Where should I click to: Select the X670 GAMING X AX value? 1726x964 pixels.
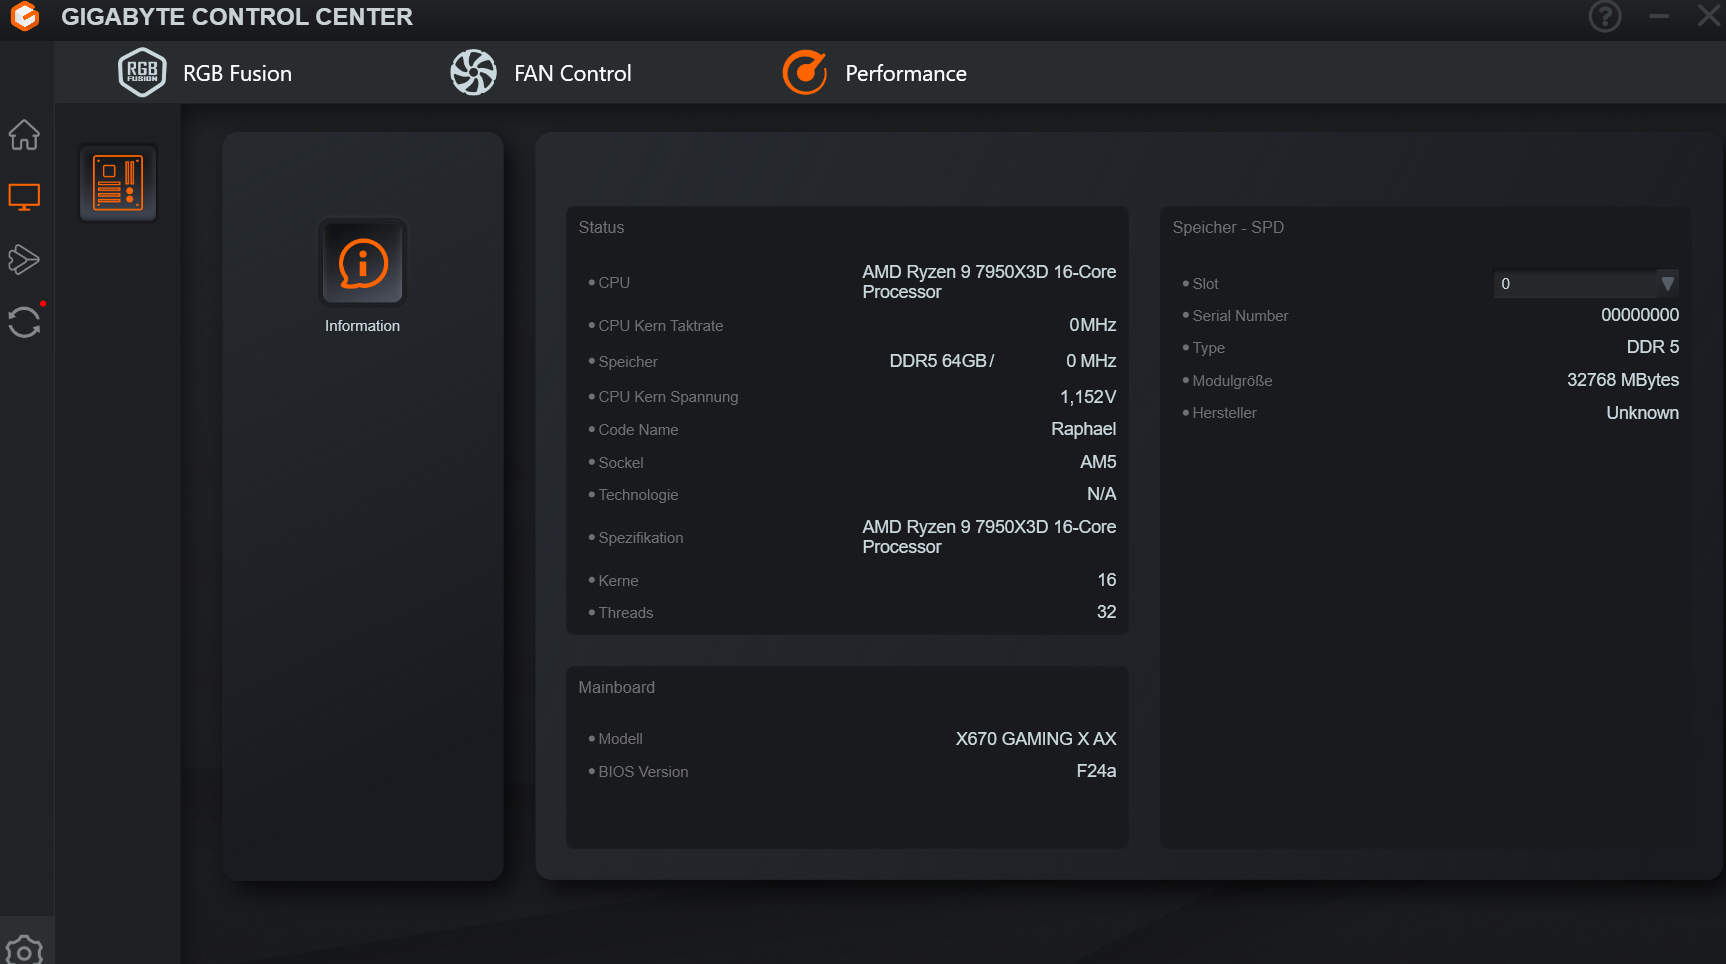pyautogui.click(x=1036, y=739)
